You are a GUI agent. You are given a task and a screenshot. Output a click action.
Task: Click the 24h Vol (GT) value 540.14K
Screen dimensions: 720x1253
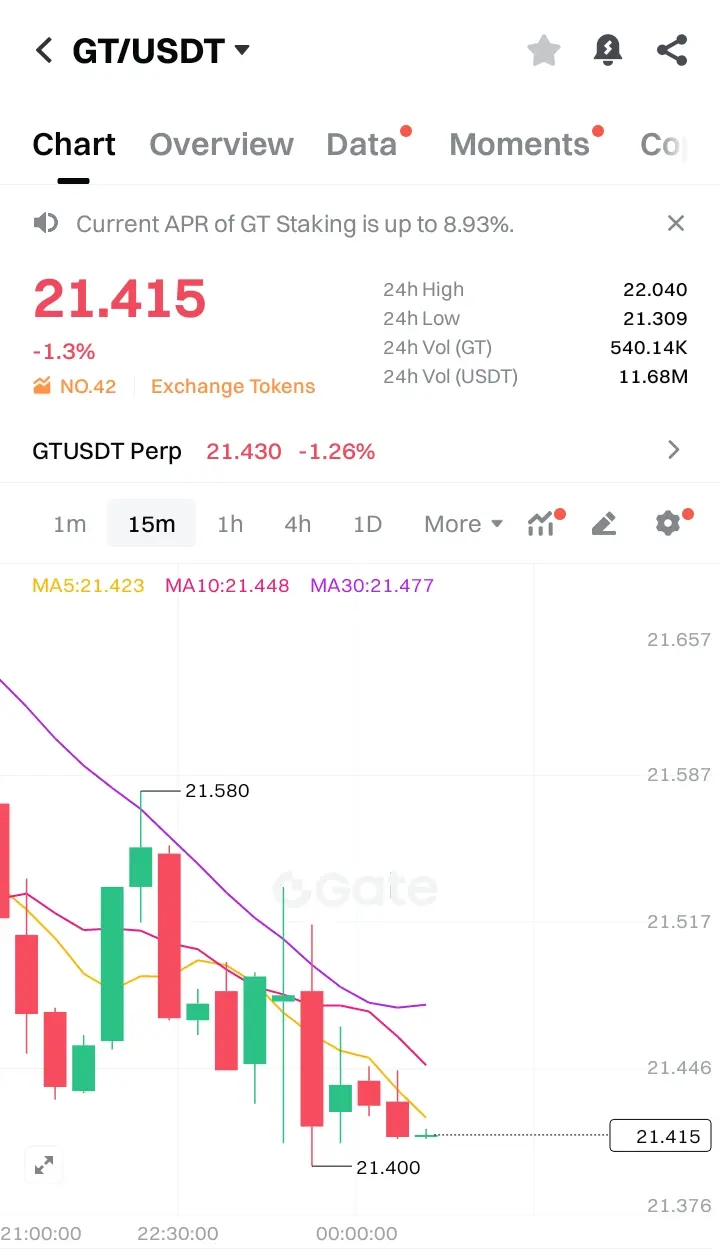[x=649, y=348]
